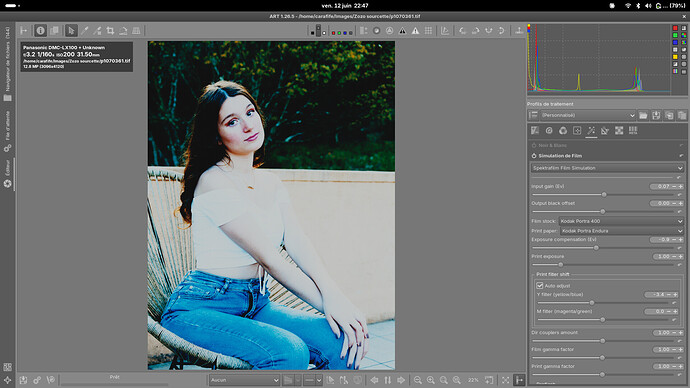Adjust the Output black offset slider
This screenshot has width=690, height=388.
[x=603, y=211]
